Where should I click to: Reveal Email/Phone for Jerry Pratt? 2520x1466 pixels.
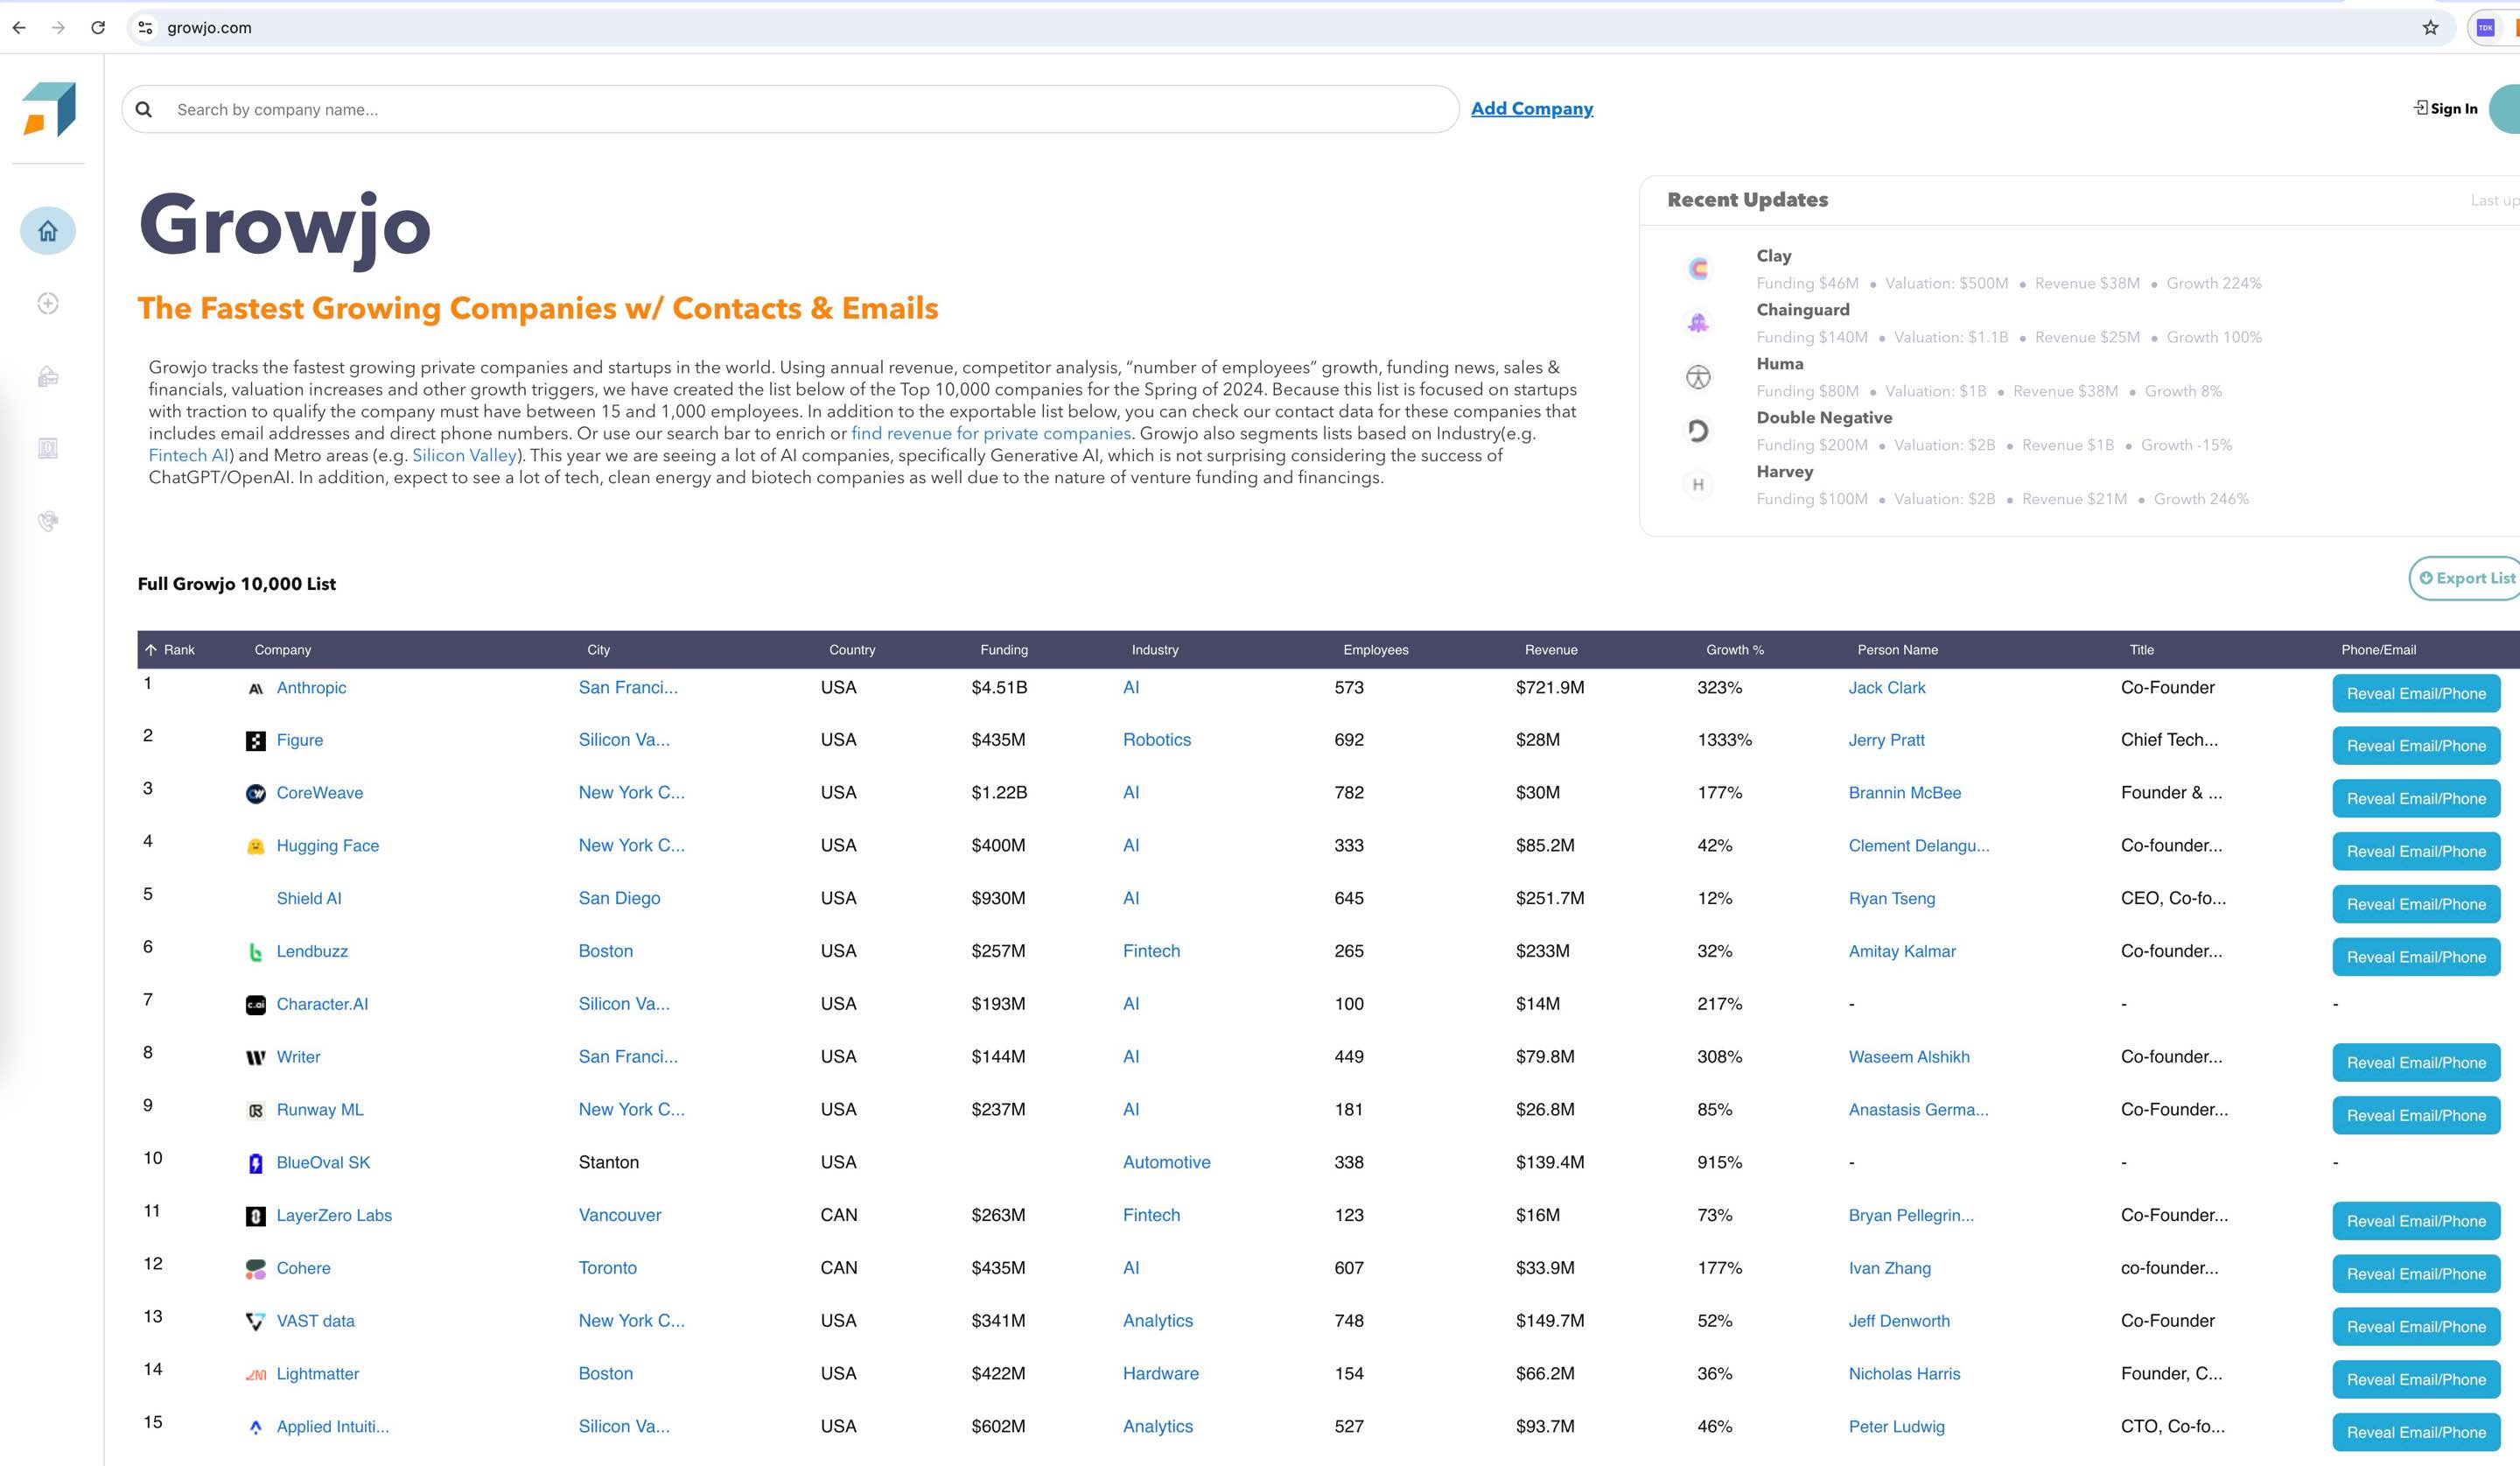[2416, 746]
